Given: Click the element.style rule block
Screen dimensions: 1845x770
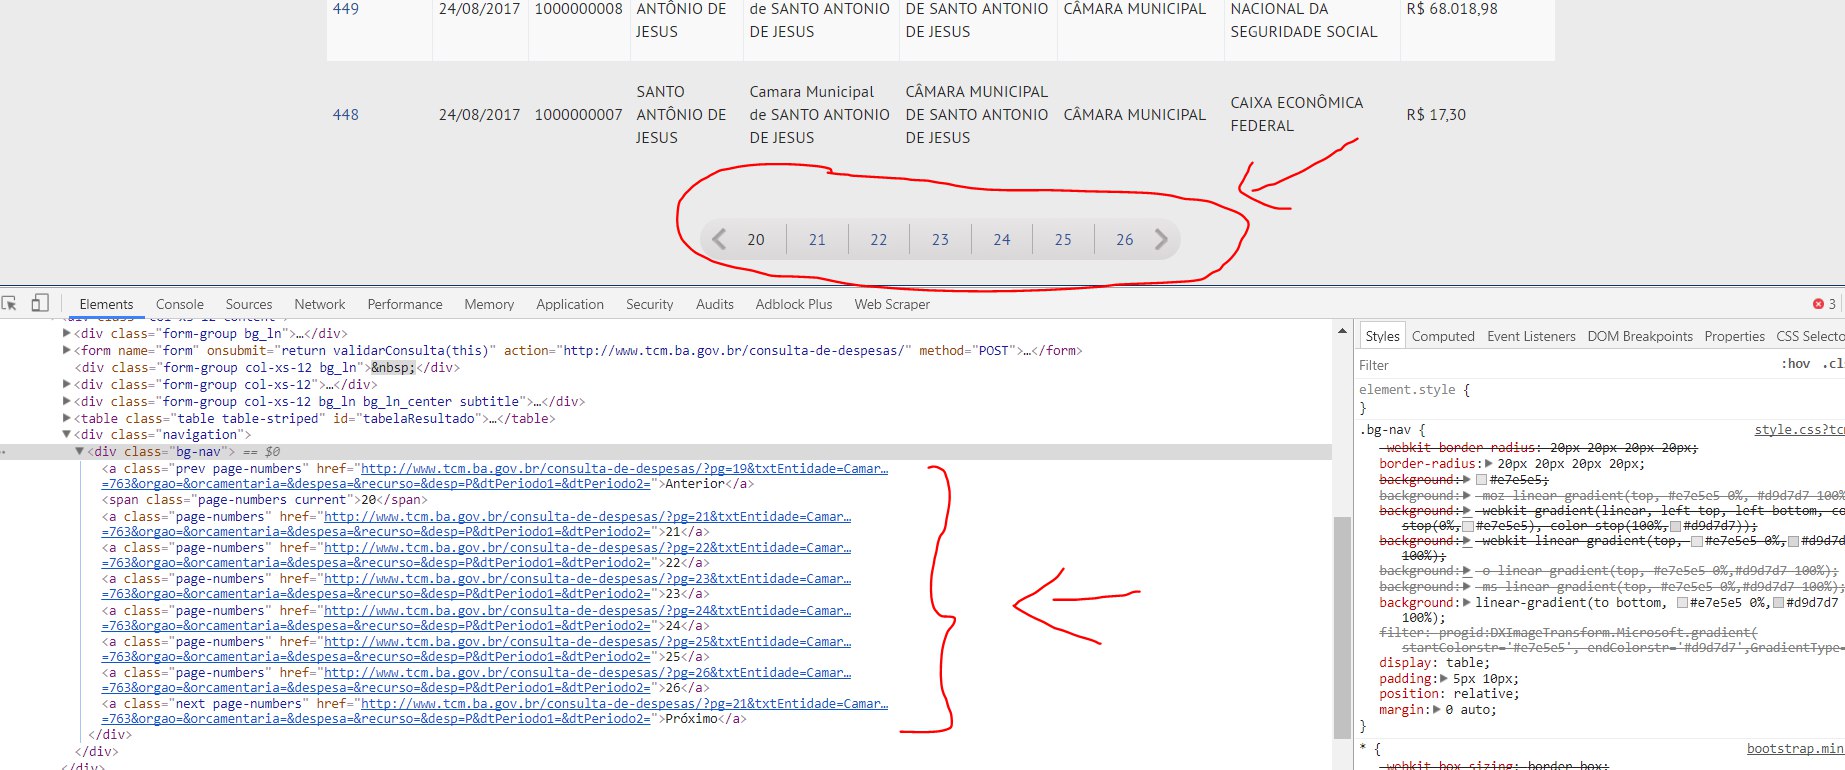Looking at the screenshot, I should pos(1415,399).
